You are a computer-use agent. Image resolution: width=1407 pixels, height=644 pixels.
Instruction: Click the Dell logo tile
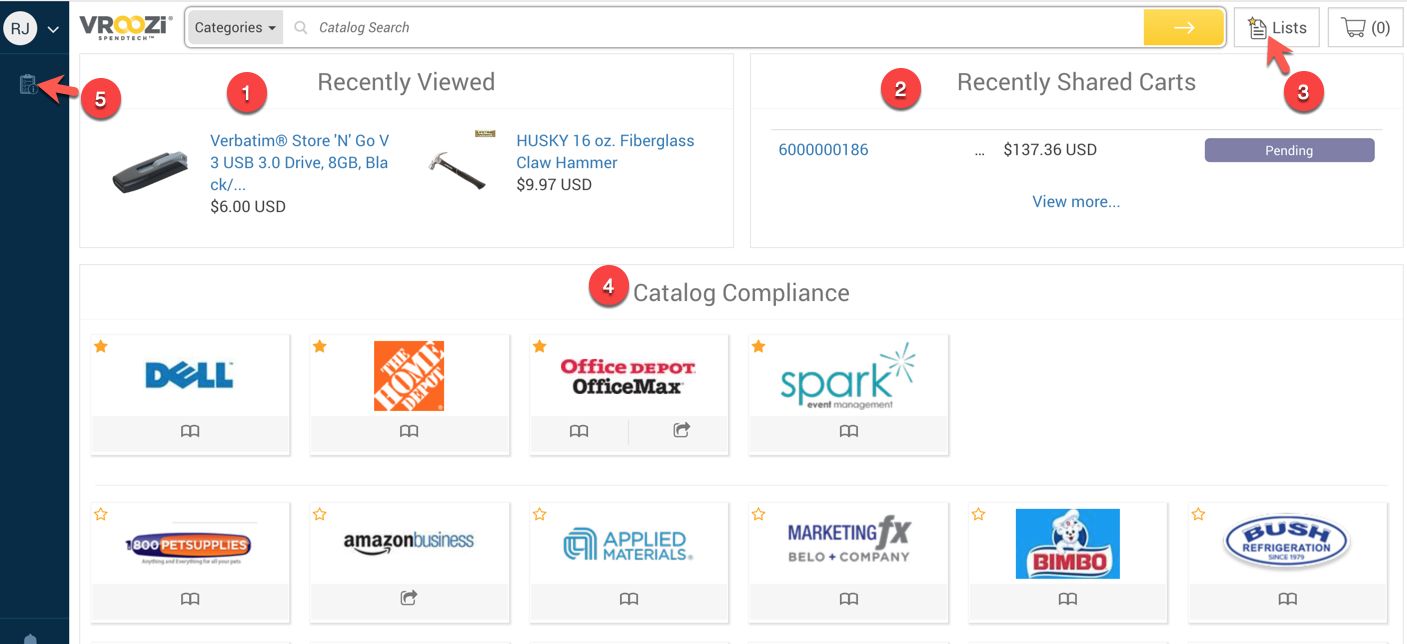click(x=190, y=375)
